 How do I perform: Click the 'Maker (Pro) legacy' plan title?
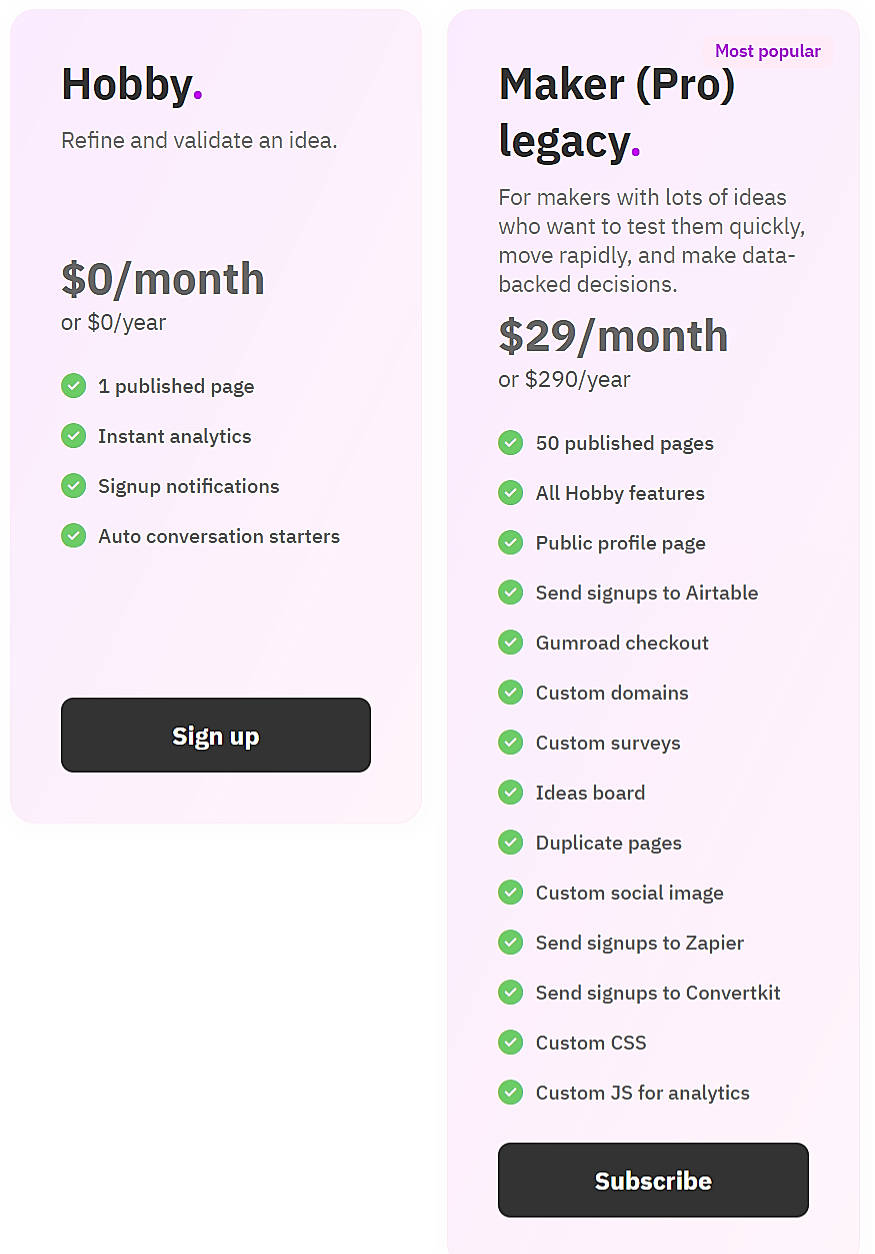point(616,112)
